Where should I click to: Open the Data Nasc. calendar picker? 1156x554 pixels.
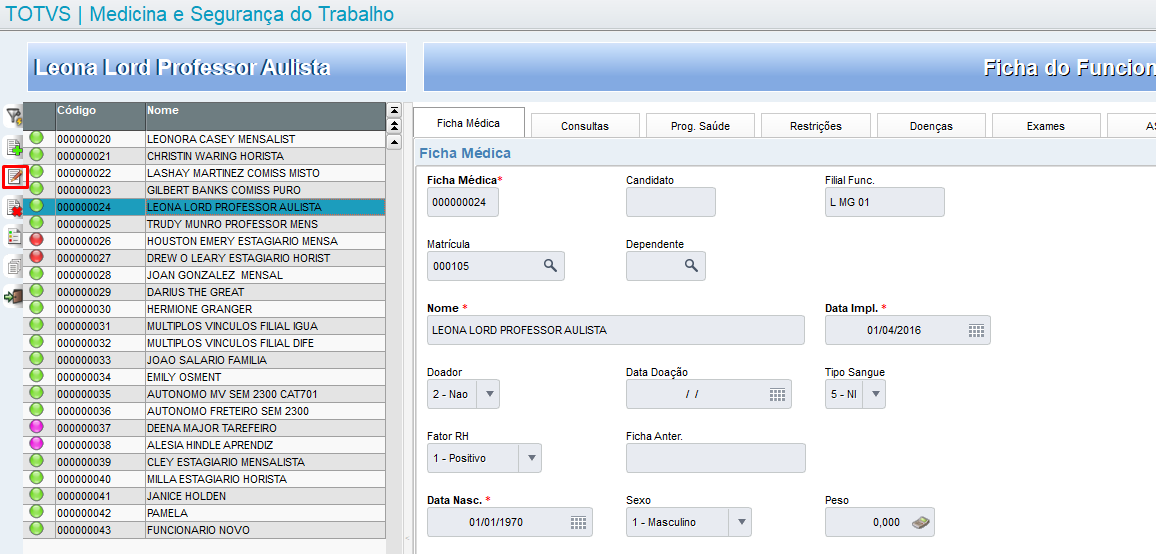tap(579, 522)
